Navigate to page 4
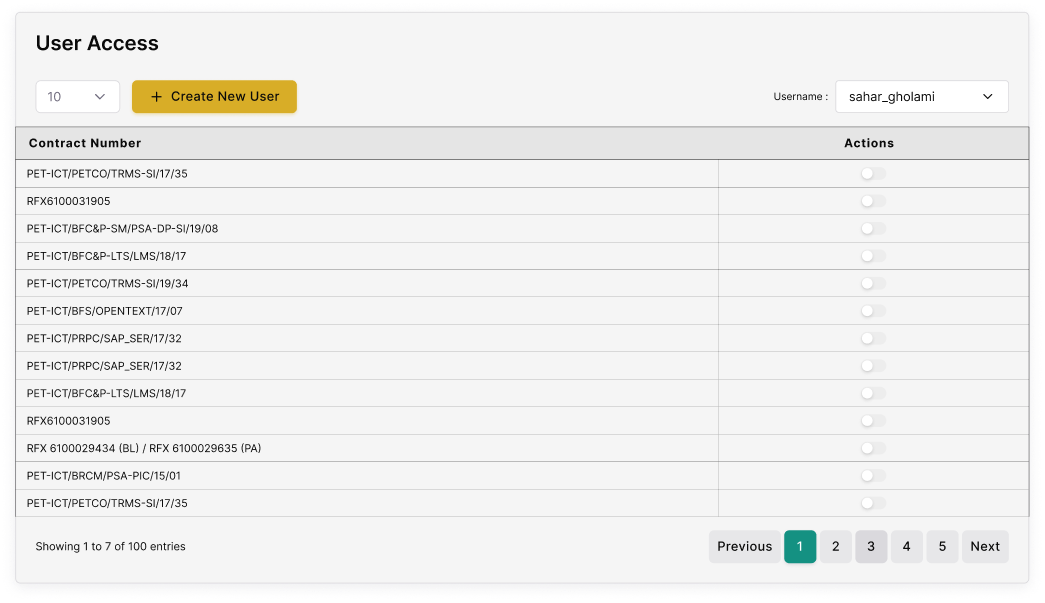1045x603 pixels. 906,547
